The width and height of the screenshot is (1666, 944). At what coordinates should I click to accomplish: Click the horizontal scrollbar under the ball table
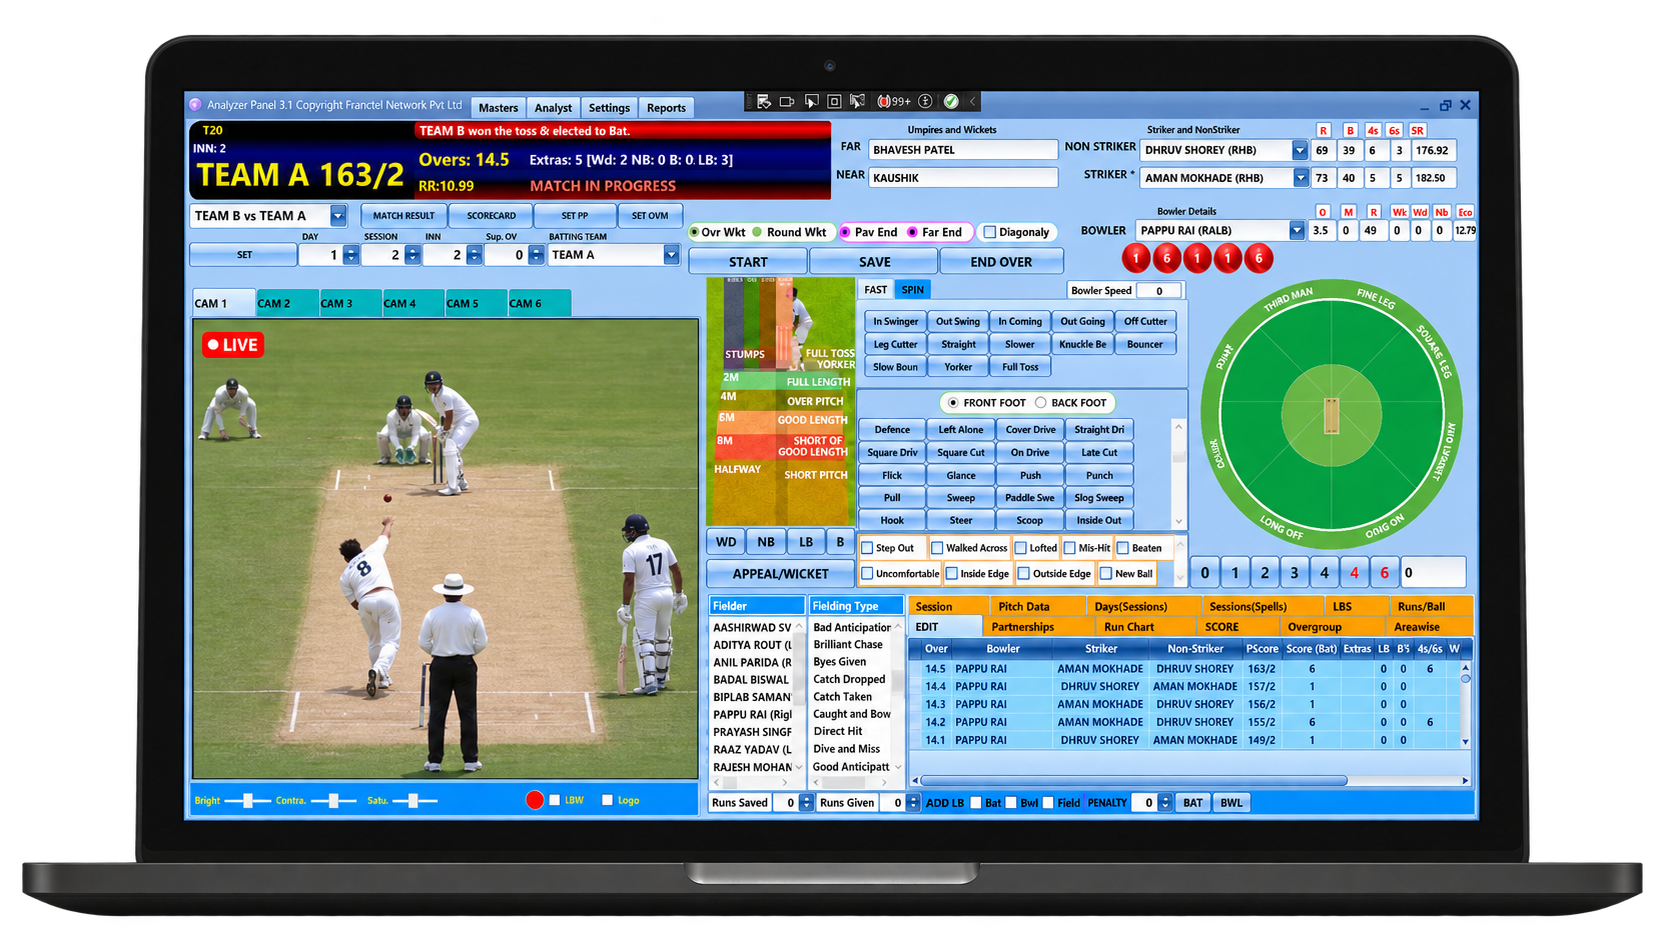tap(1133, 780)
